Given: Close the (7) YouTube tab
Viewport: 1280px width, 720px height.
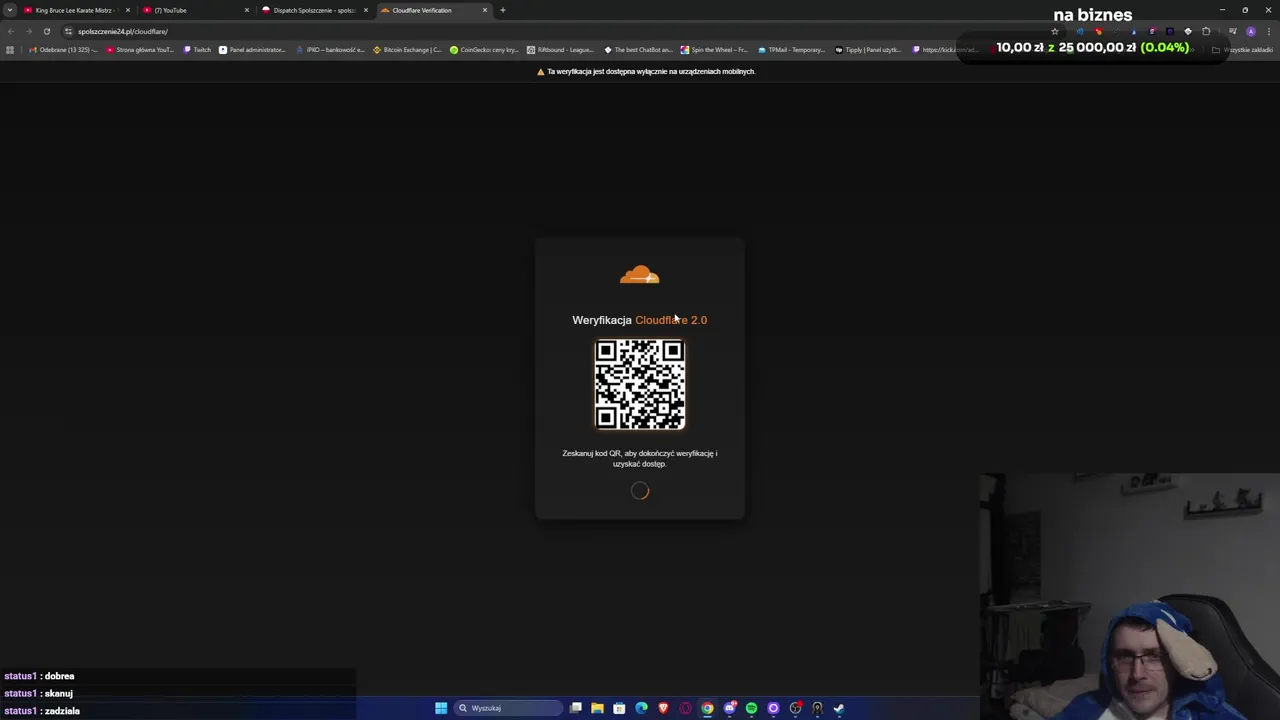Looking at the screenshot, I should coord(246,10).
